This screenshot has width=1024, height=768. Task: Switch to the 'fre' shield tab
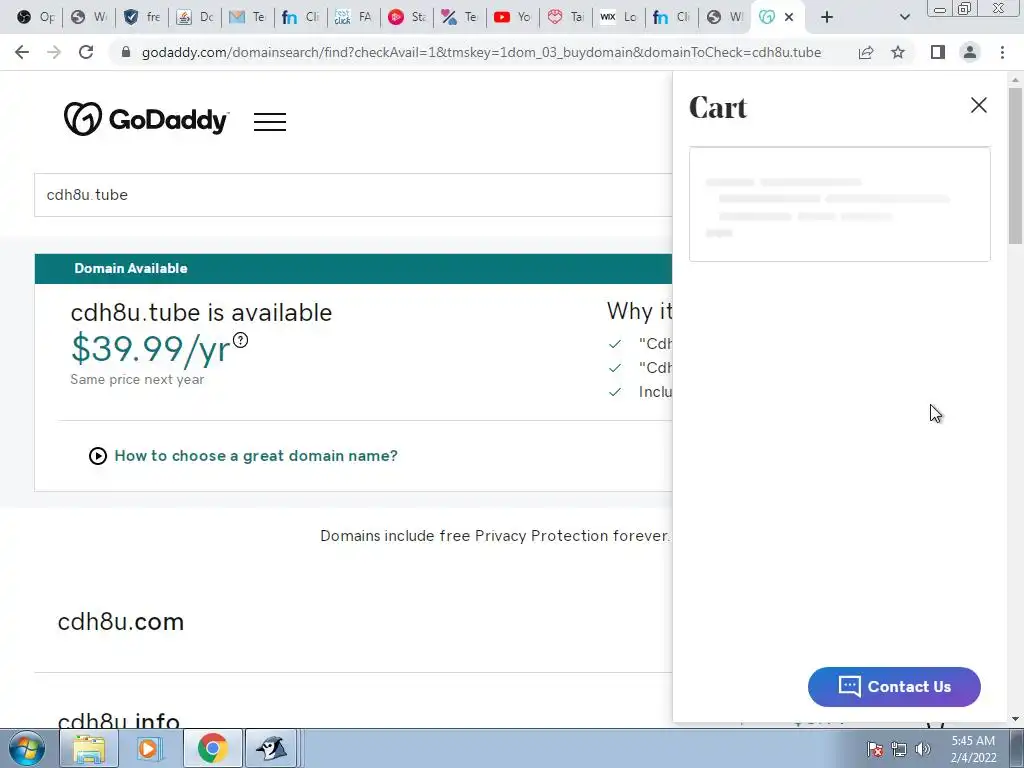[x=142, y=17]
